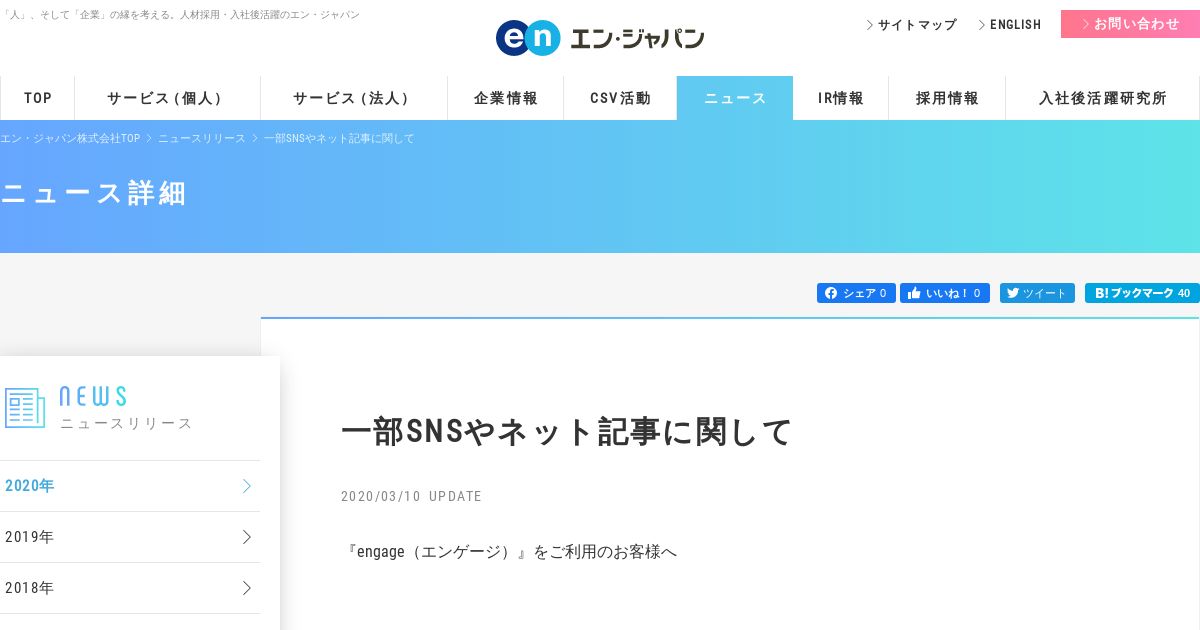Click the Hatena bookmark button

coord(1142,293)
